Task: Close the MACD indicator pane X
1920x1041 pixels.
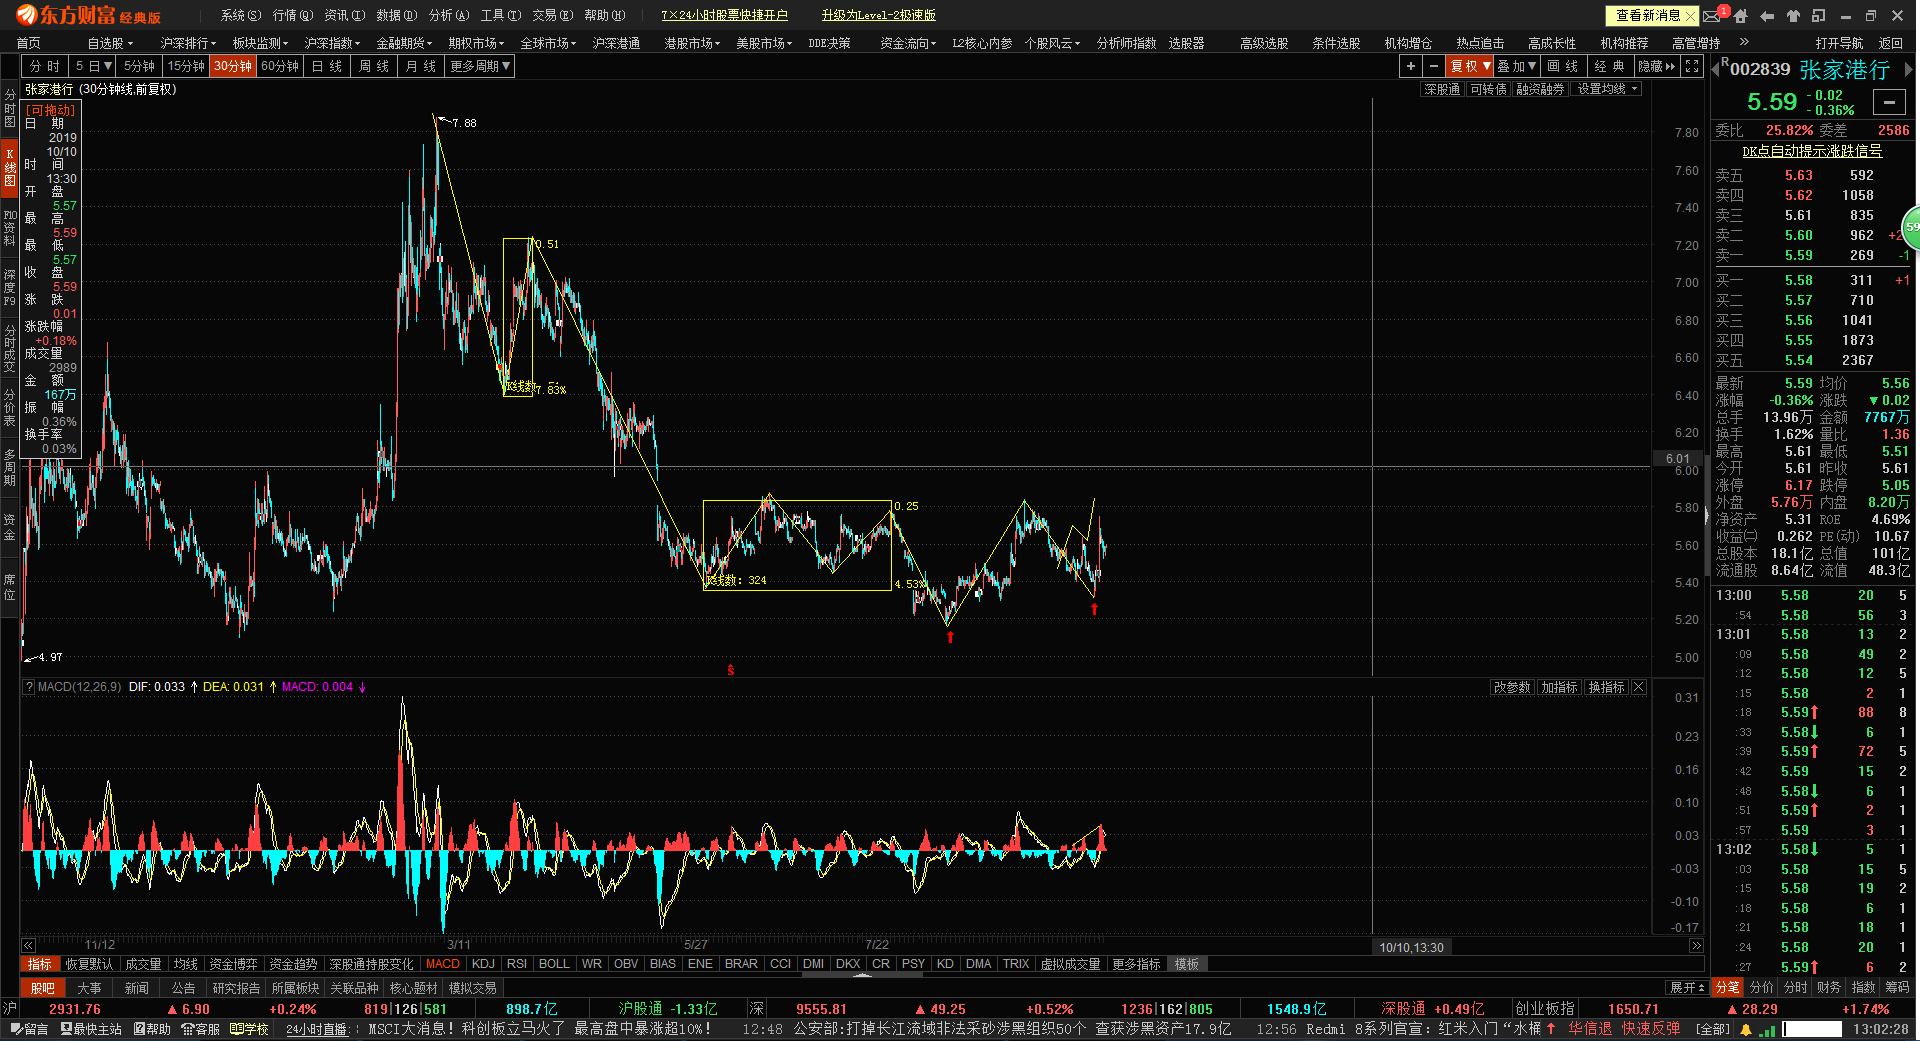Action: [1638, 687]
